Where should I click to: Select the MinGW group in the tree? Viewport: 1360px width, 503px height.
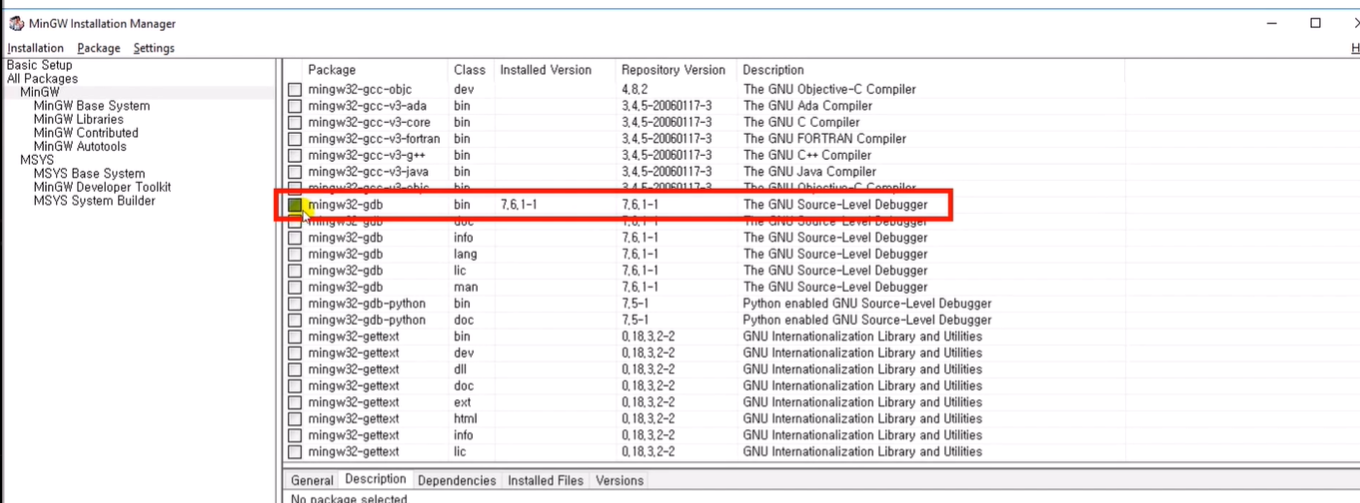pos(40,92)
